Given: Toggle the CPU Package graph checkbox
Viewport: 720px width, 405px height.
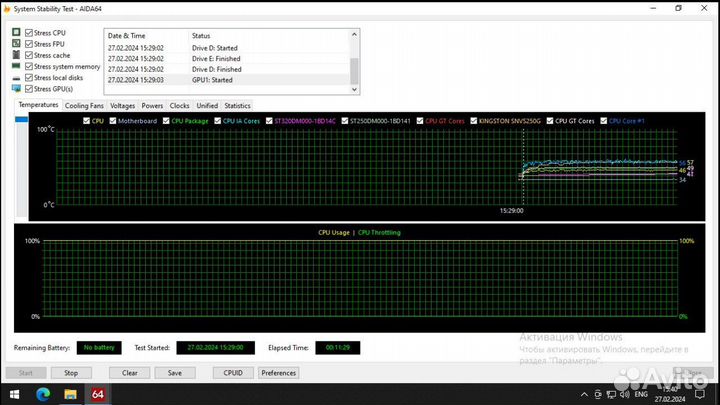Looking at the screenshot, I should [166, 121].
